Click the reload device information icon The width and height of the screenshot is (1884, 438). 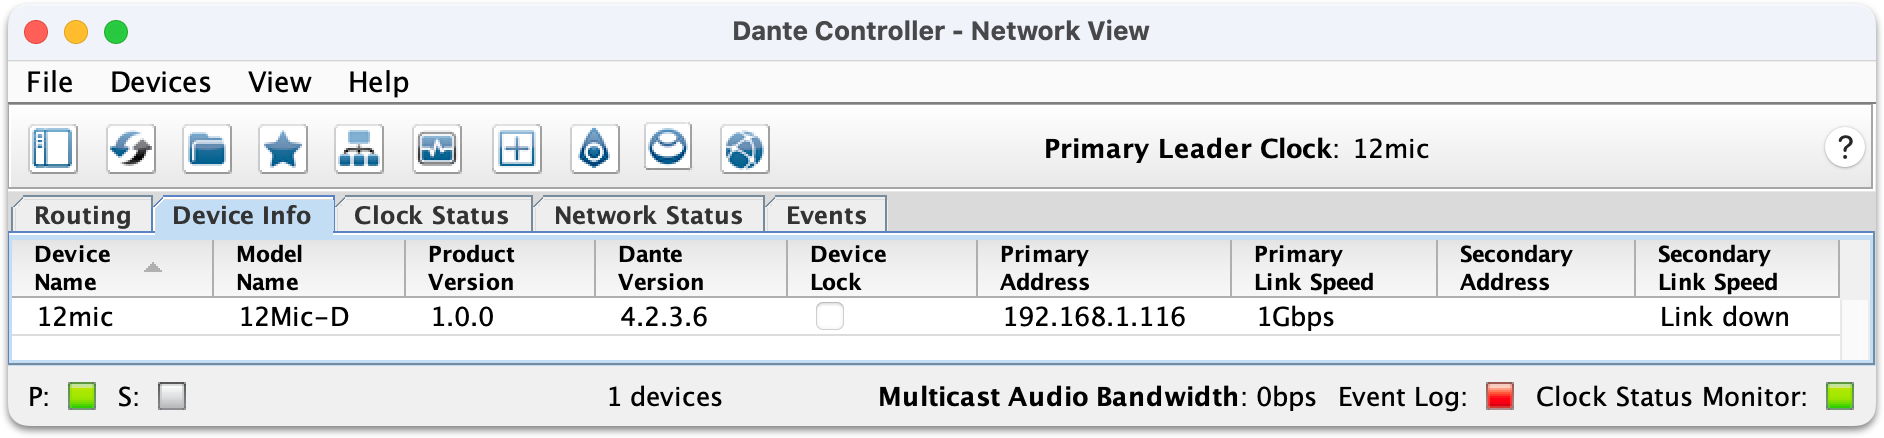coord(131,150)
